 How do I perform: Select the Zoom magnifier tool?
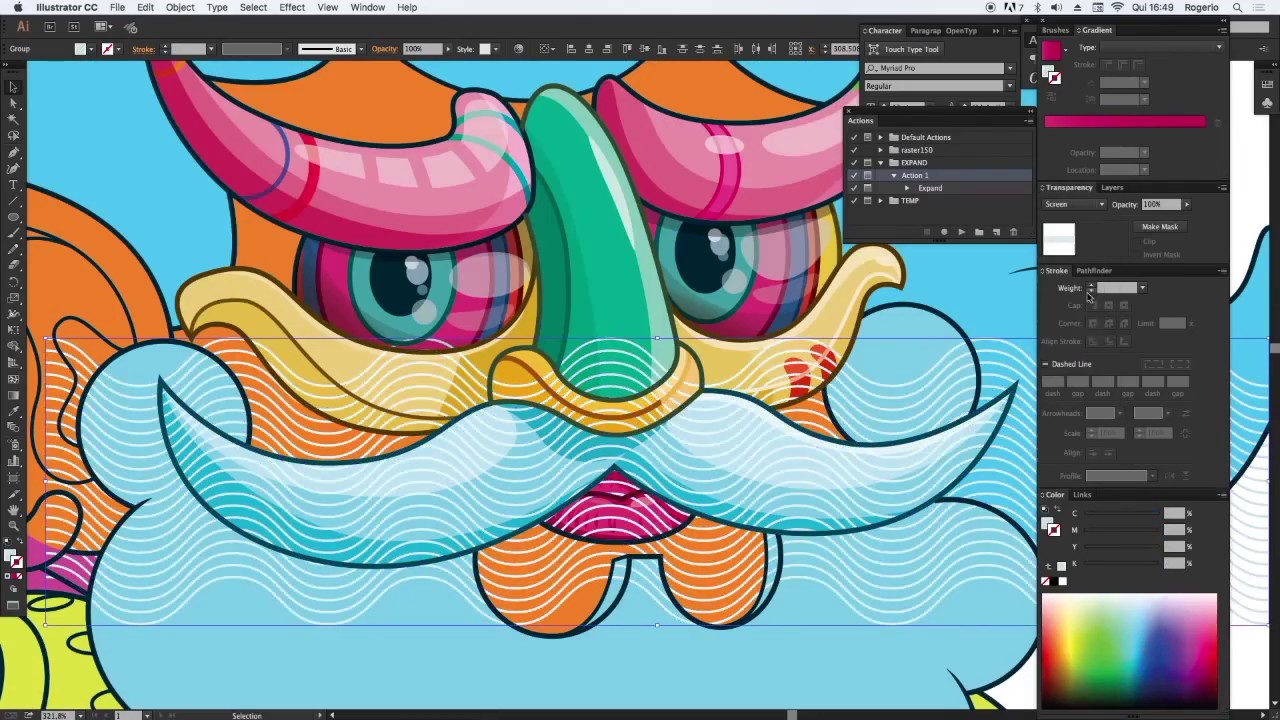(x=14, y=525)
